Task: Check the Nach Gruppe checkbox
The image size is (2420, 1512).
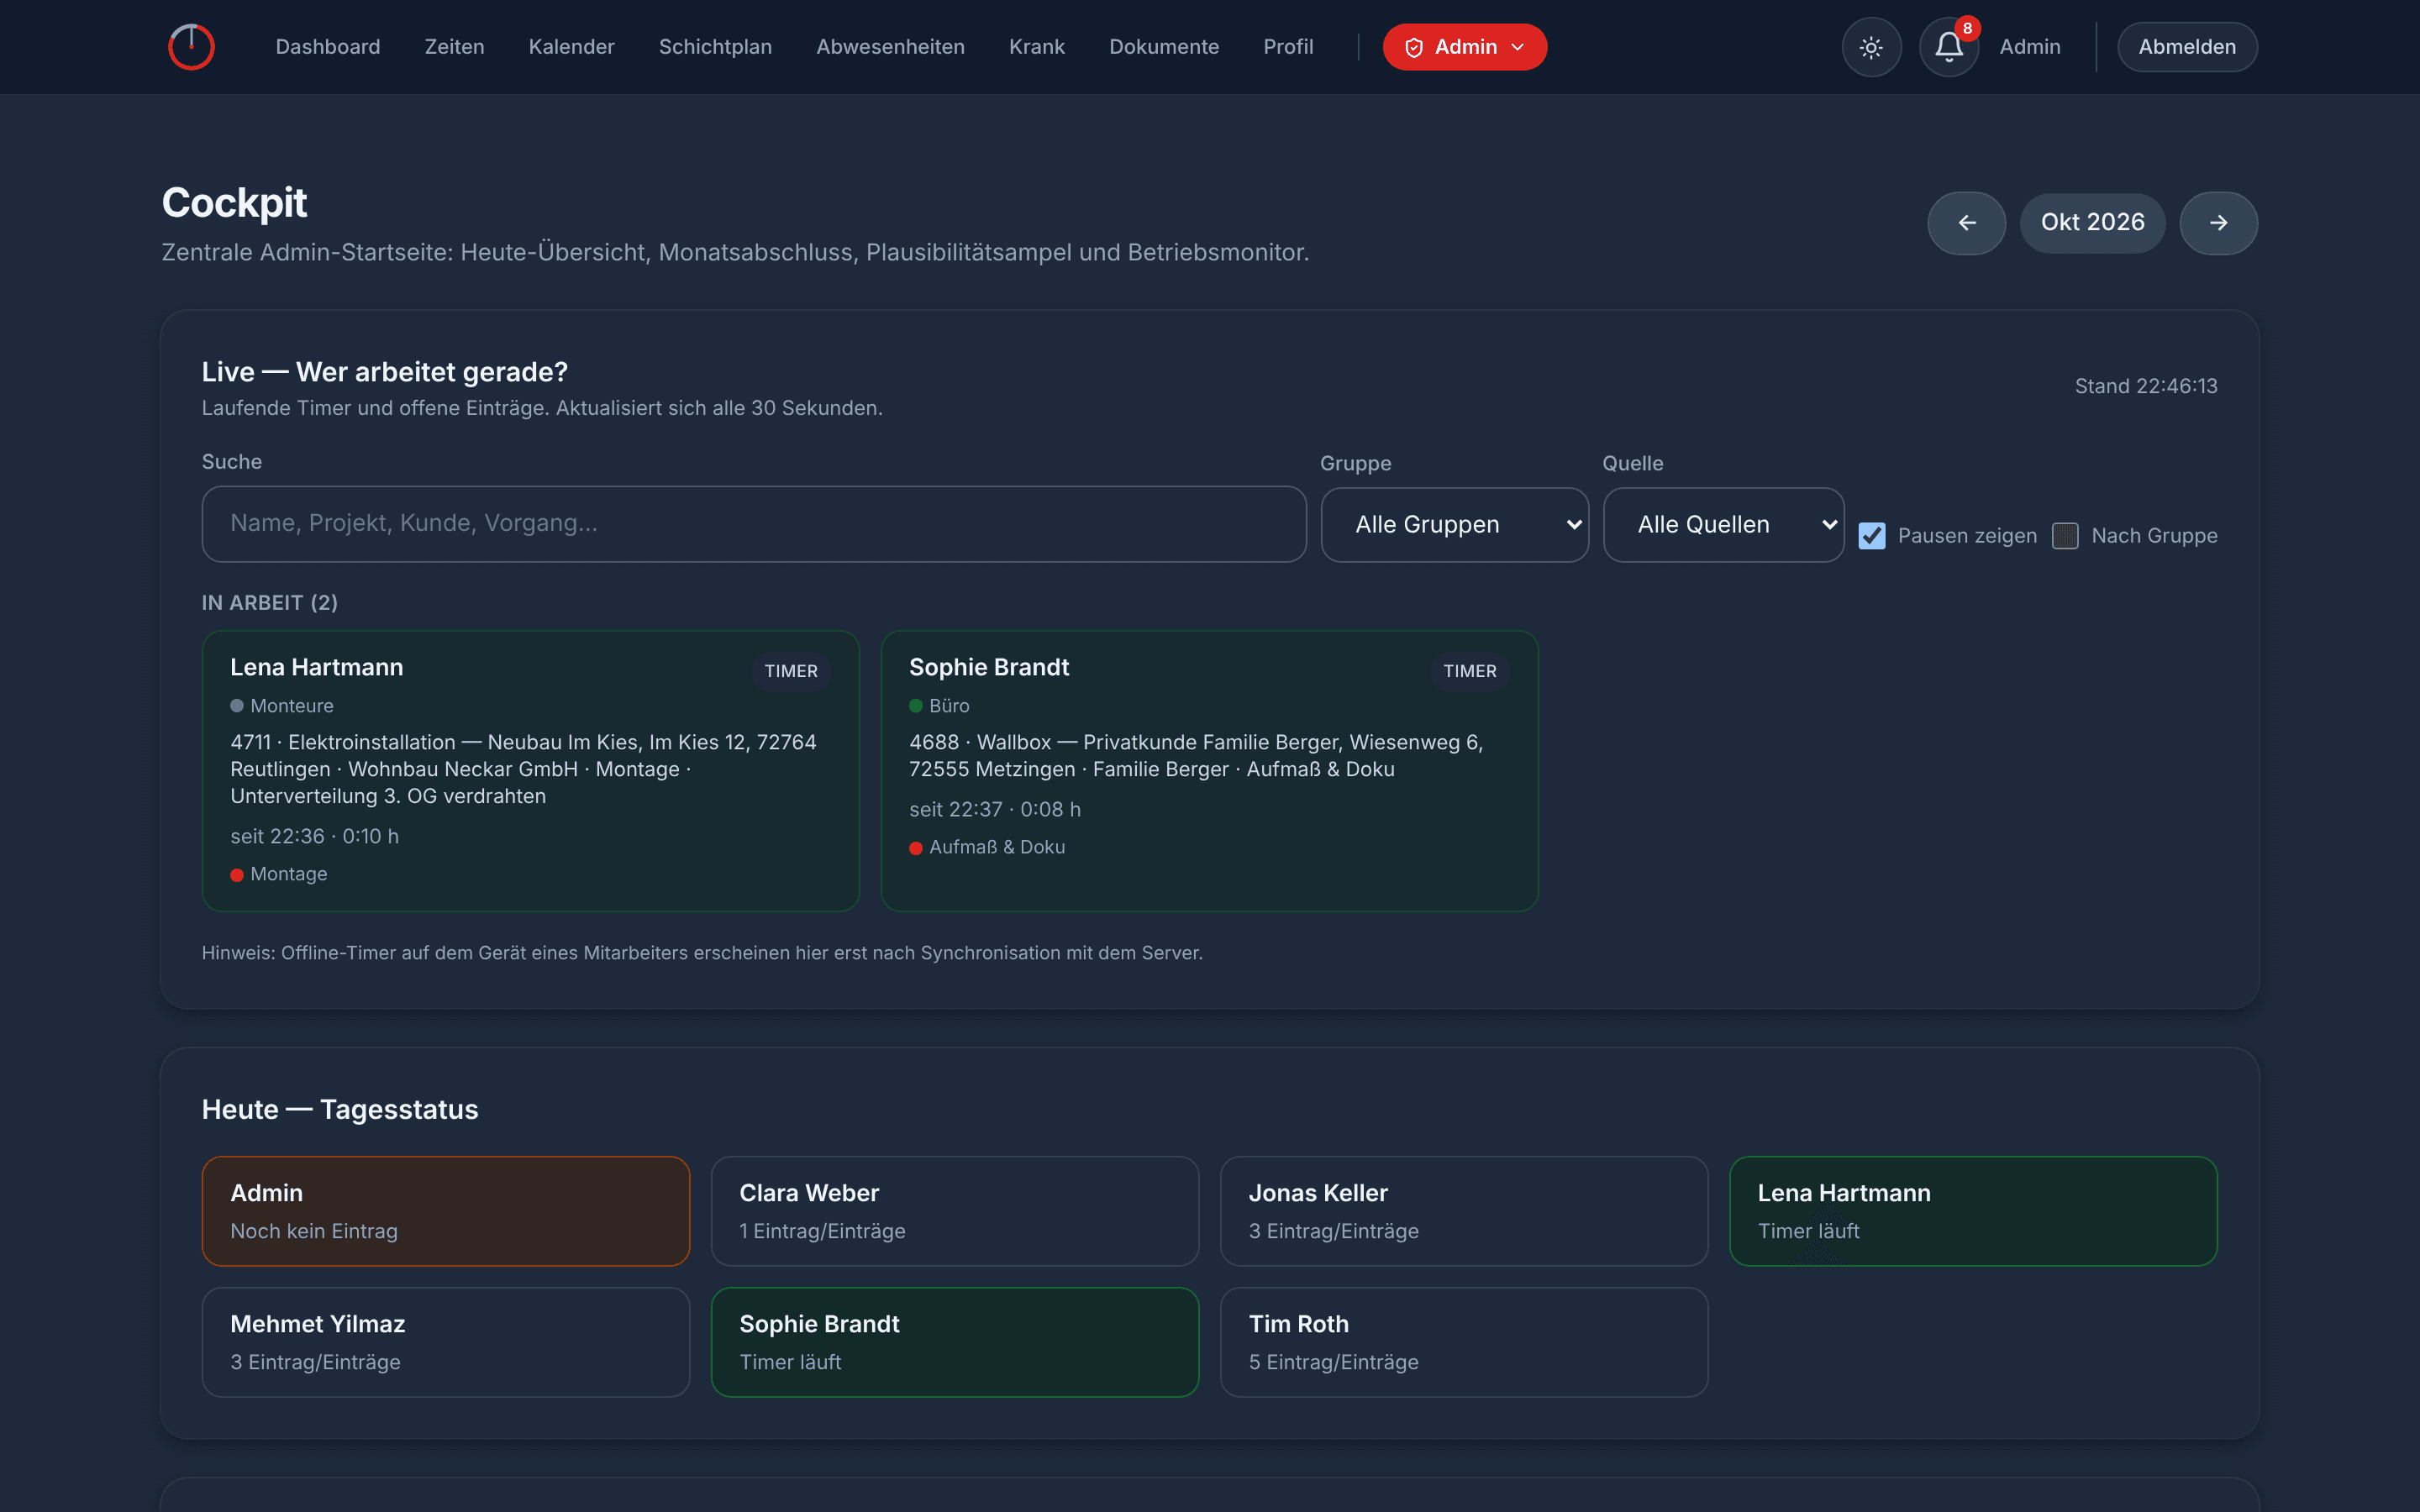Action: point(2065,536)
